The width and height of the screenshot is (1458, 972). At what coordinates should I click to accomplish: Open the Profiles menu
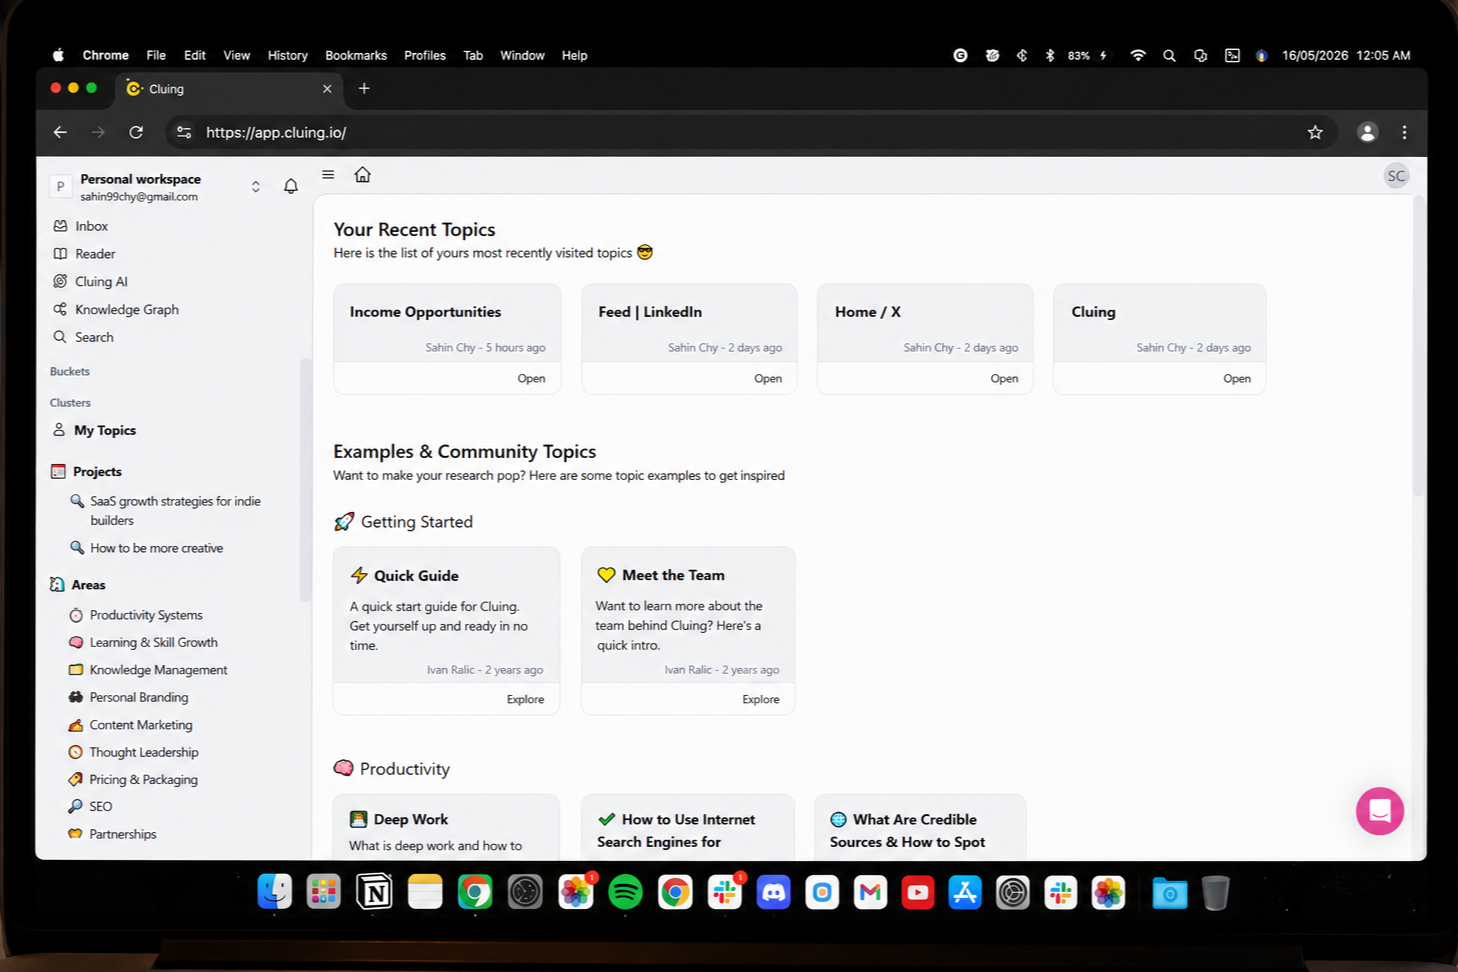425,55
